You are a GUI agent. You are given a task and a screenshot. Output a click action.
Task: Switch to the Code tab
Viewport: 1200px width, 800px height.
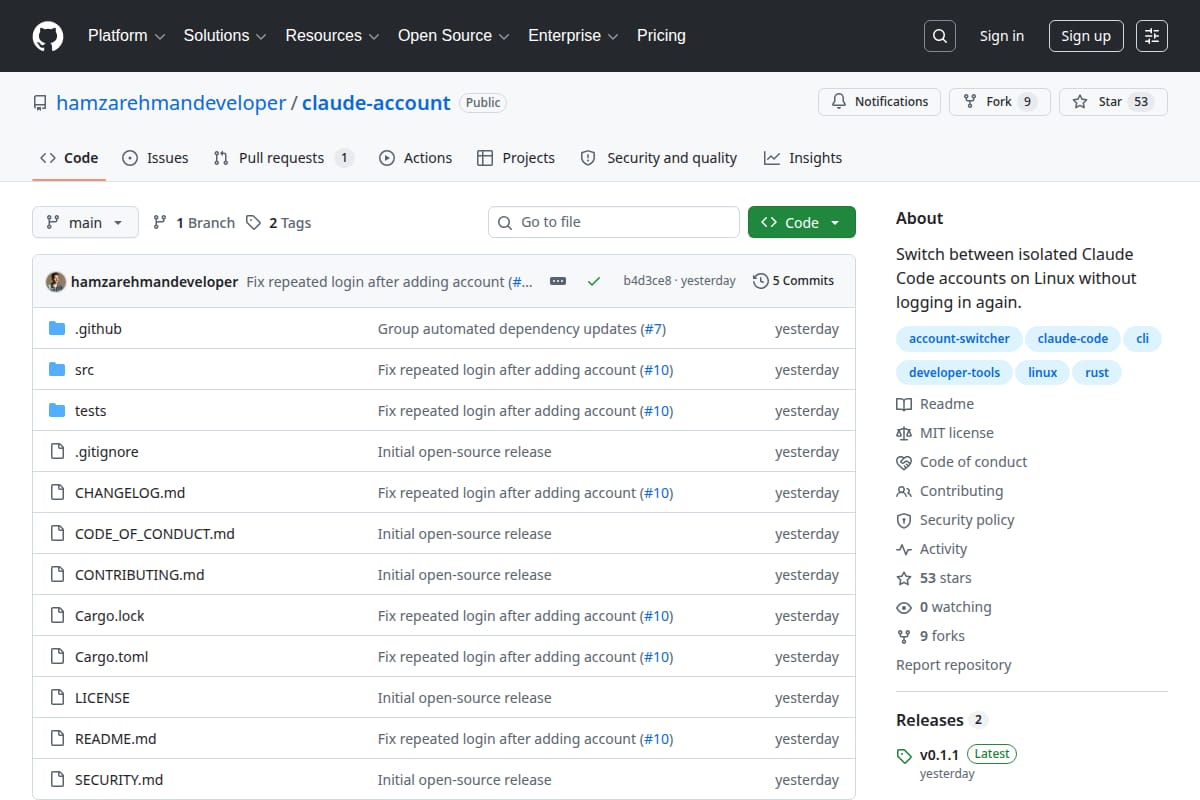pyautogui.click(x=69, y=158)
